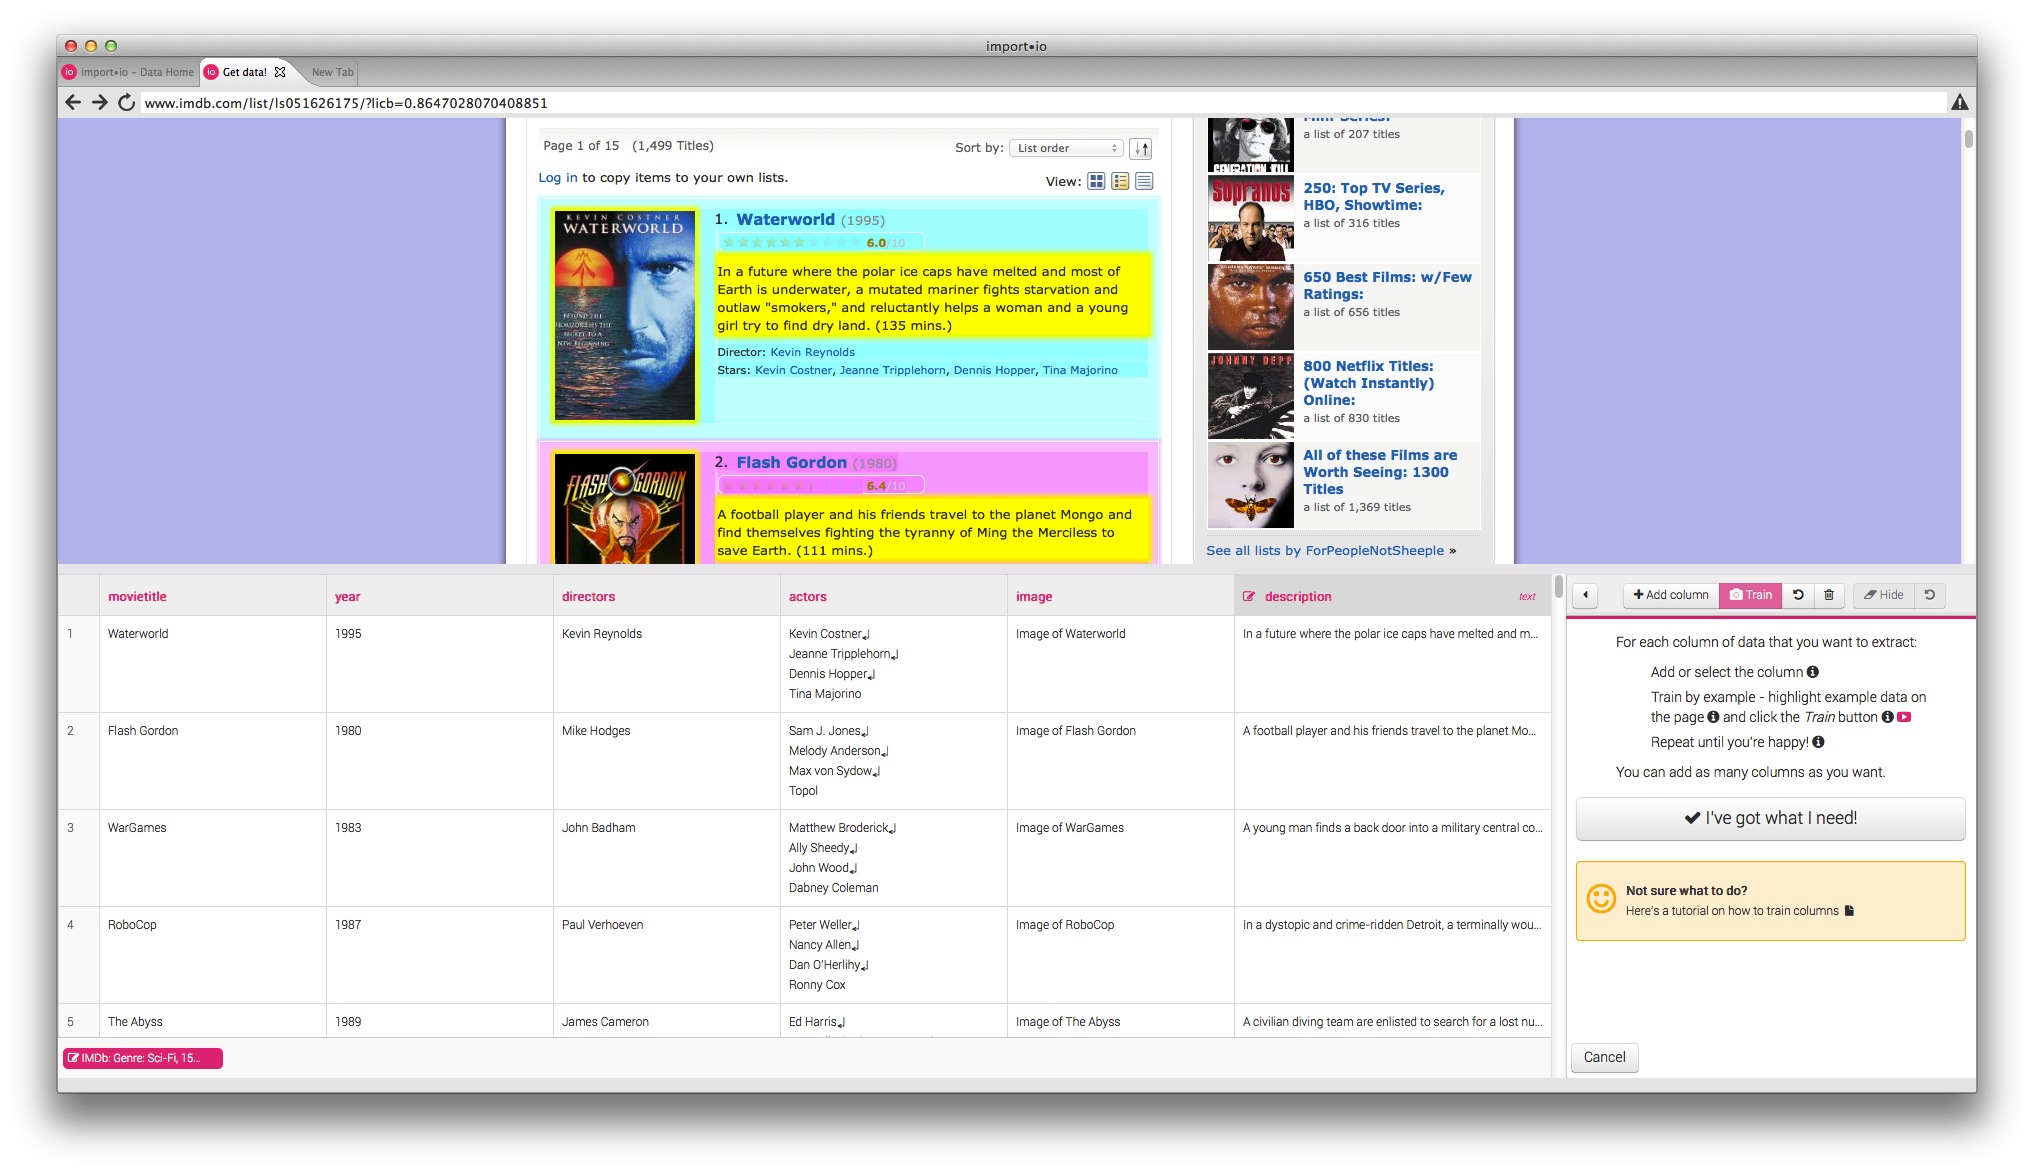The width and height of the screenshot is (2034, 1172).
Task: Click the warning triangle icon by the address bar
Action: pos(1959,102)
